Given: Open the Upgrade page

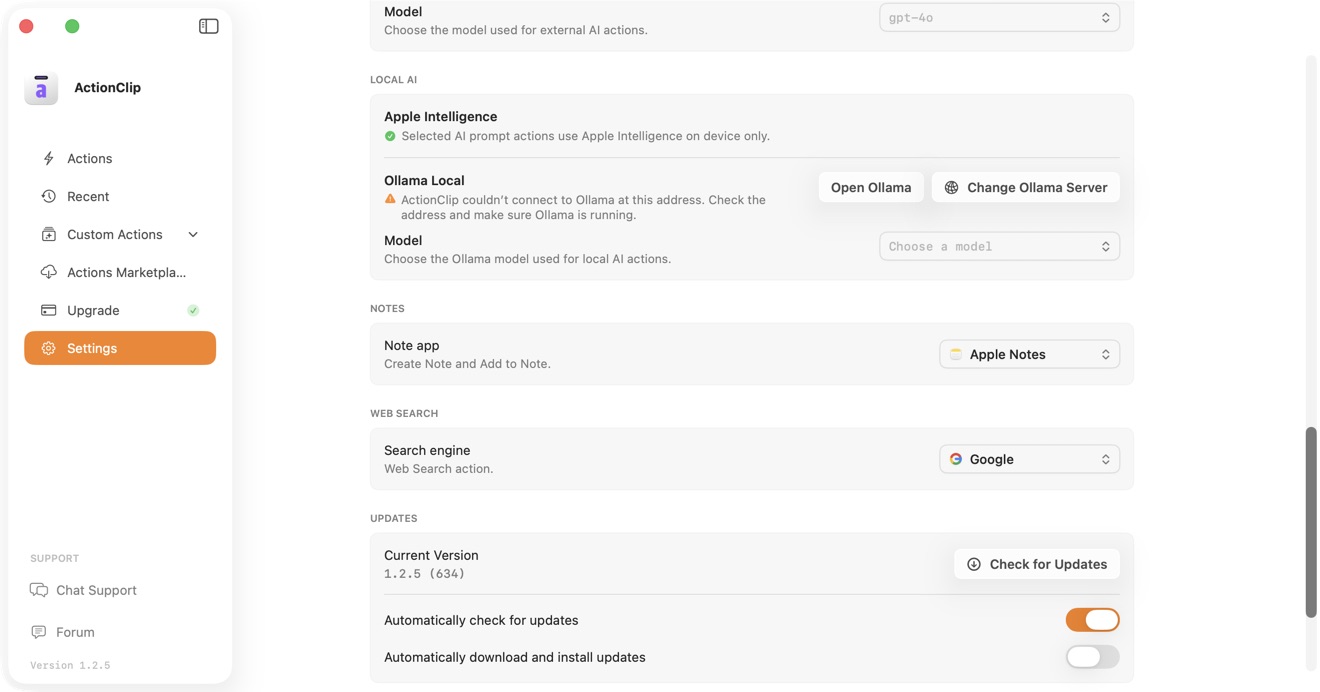Looking at the screenshot, I should [x=120, y=310].
